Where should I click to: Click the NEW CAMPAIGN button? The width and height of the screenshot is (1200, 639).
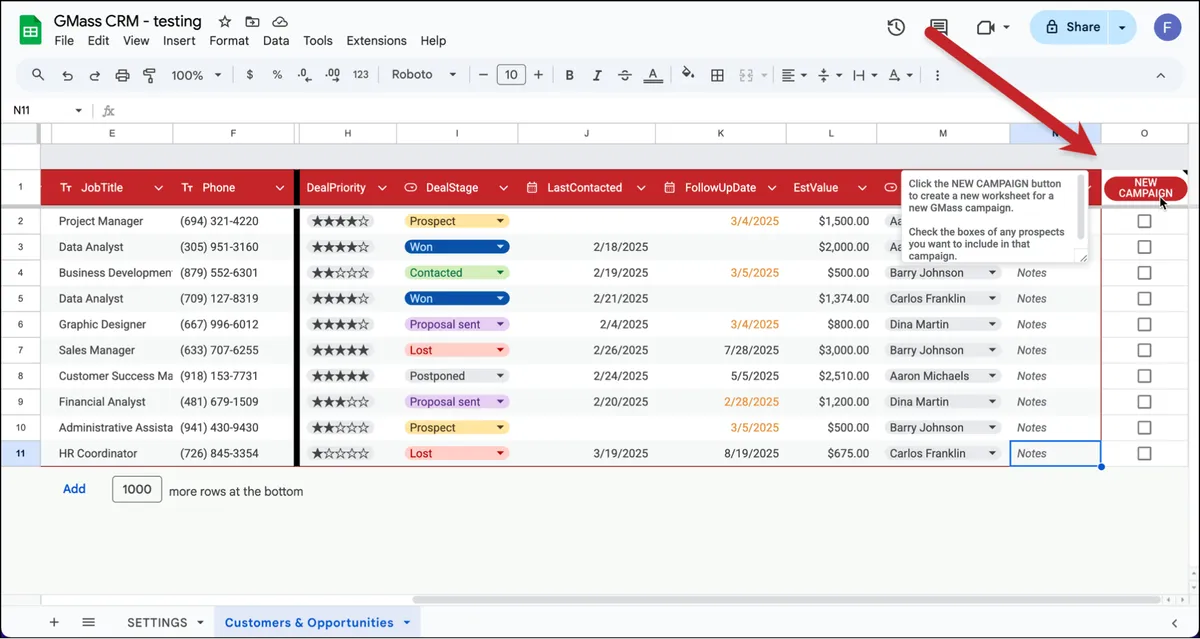[1145, 188]
